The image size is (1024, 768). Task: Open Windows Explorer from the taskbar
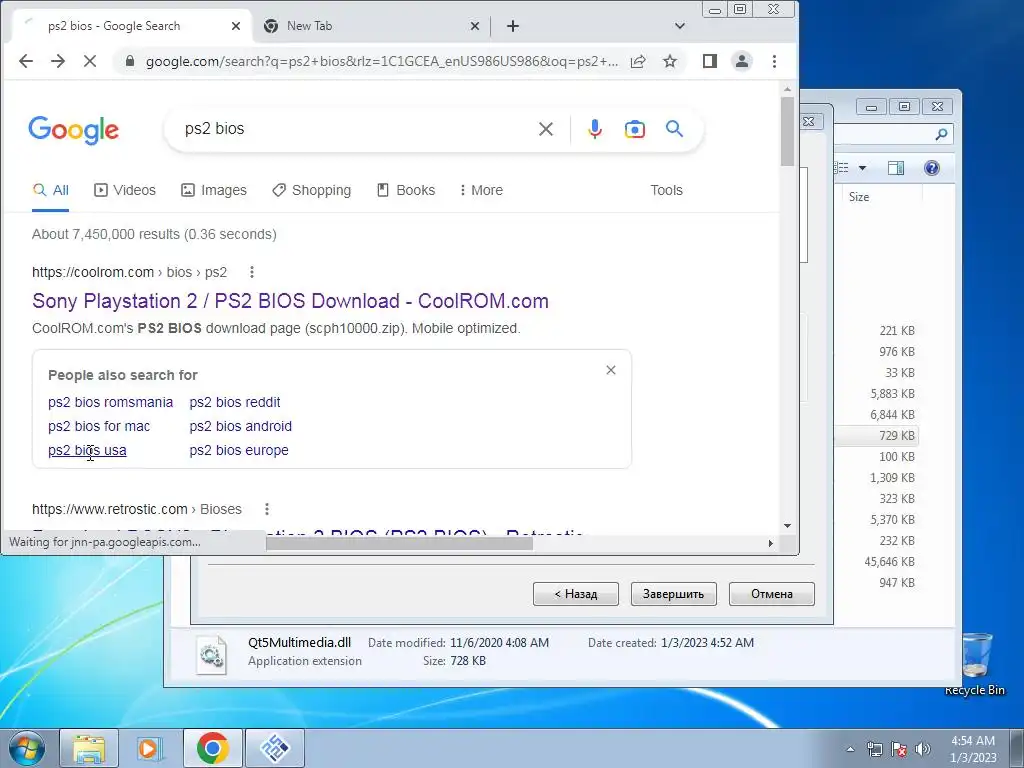(x=89, y=748)
